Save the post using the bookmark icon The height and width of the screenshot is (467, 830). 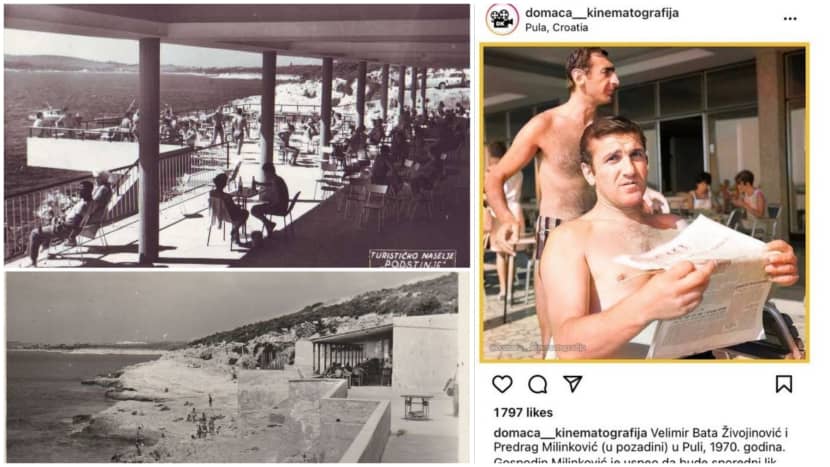pos(784,384)
